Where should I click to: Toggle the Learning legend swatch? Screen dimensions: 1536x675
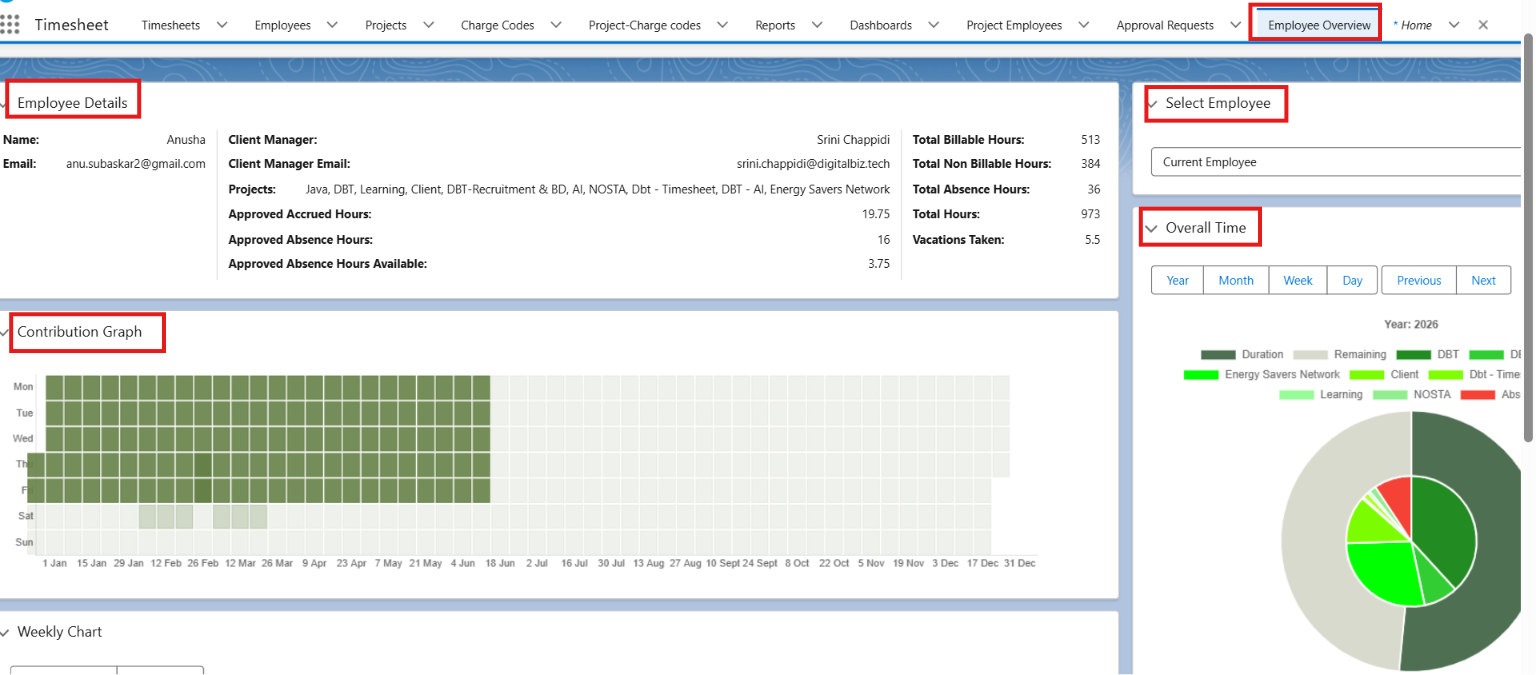pyautogui.click(x=1297, y=394)
